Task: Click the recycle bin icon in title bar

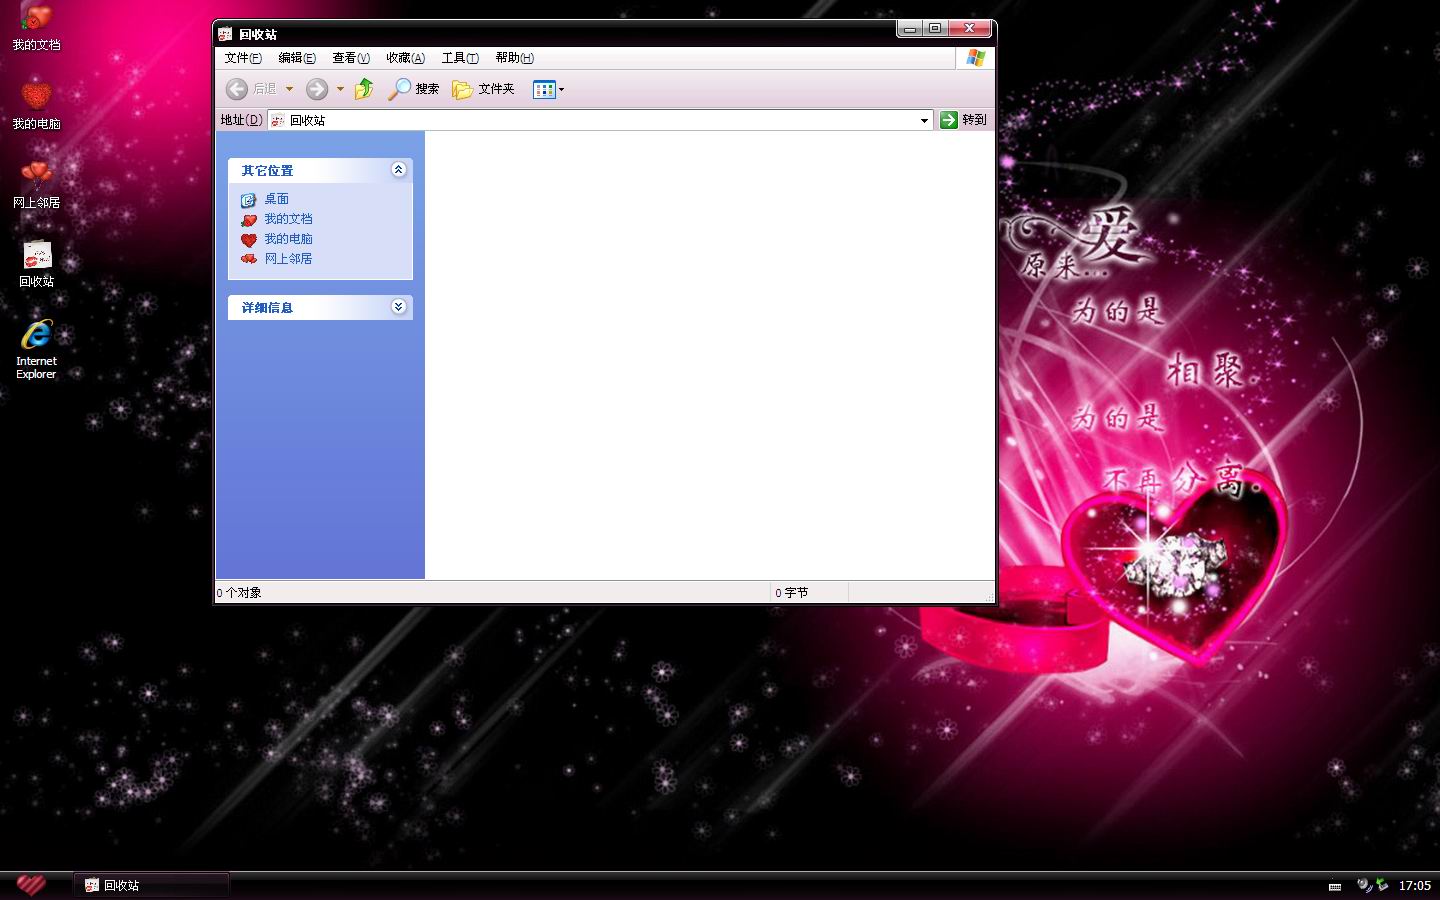Action: (x=225, y=34)
